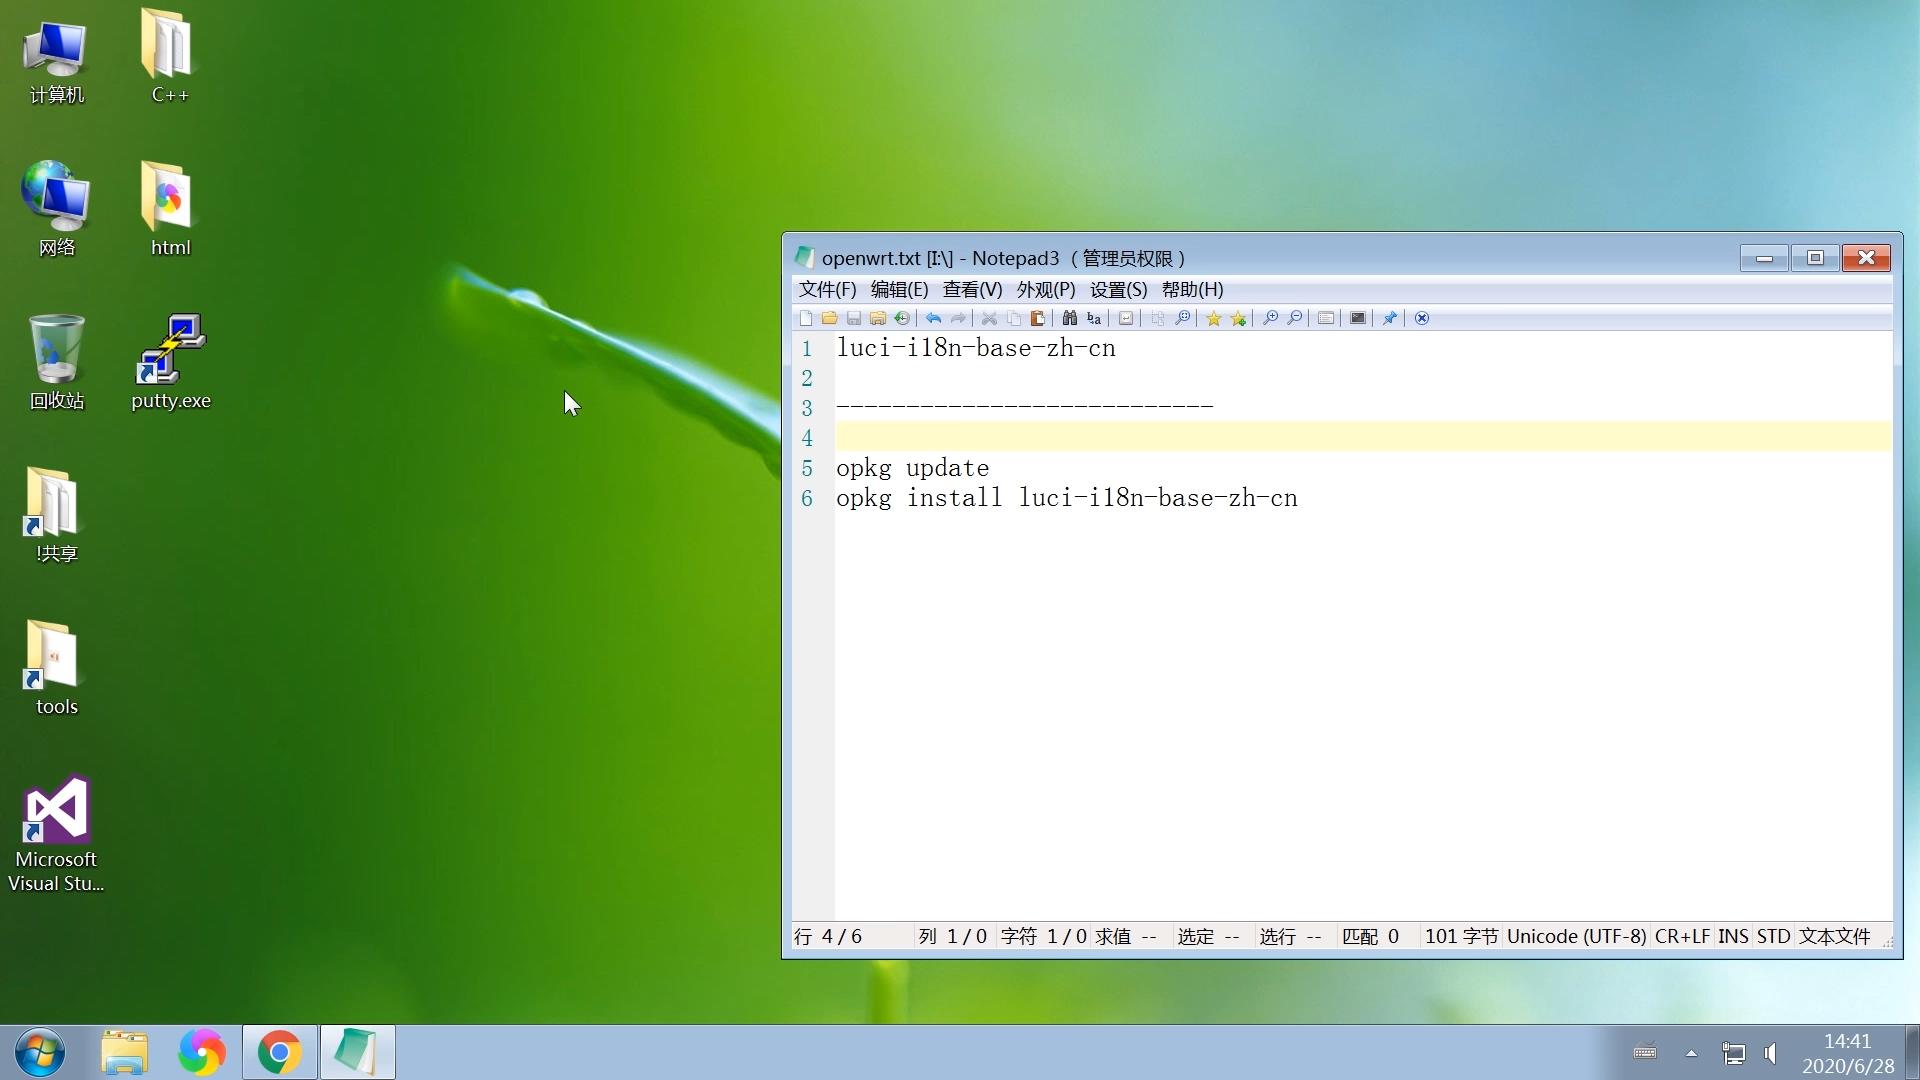Click the Zoom out magnifier icon

pyautogui.click(x=1295, y=318)
